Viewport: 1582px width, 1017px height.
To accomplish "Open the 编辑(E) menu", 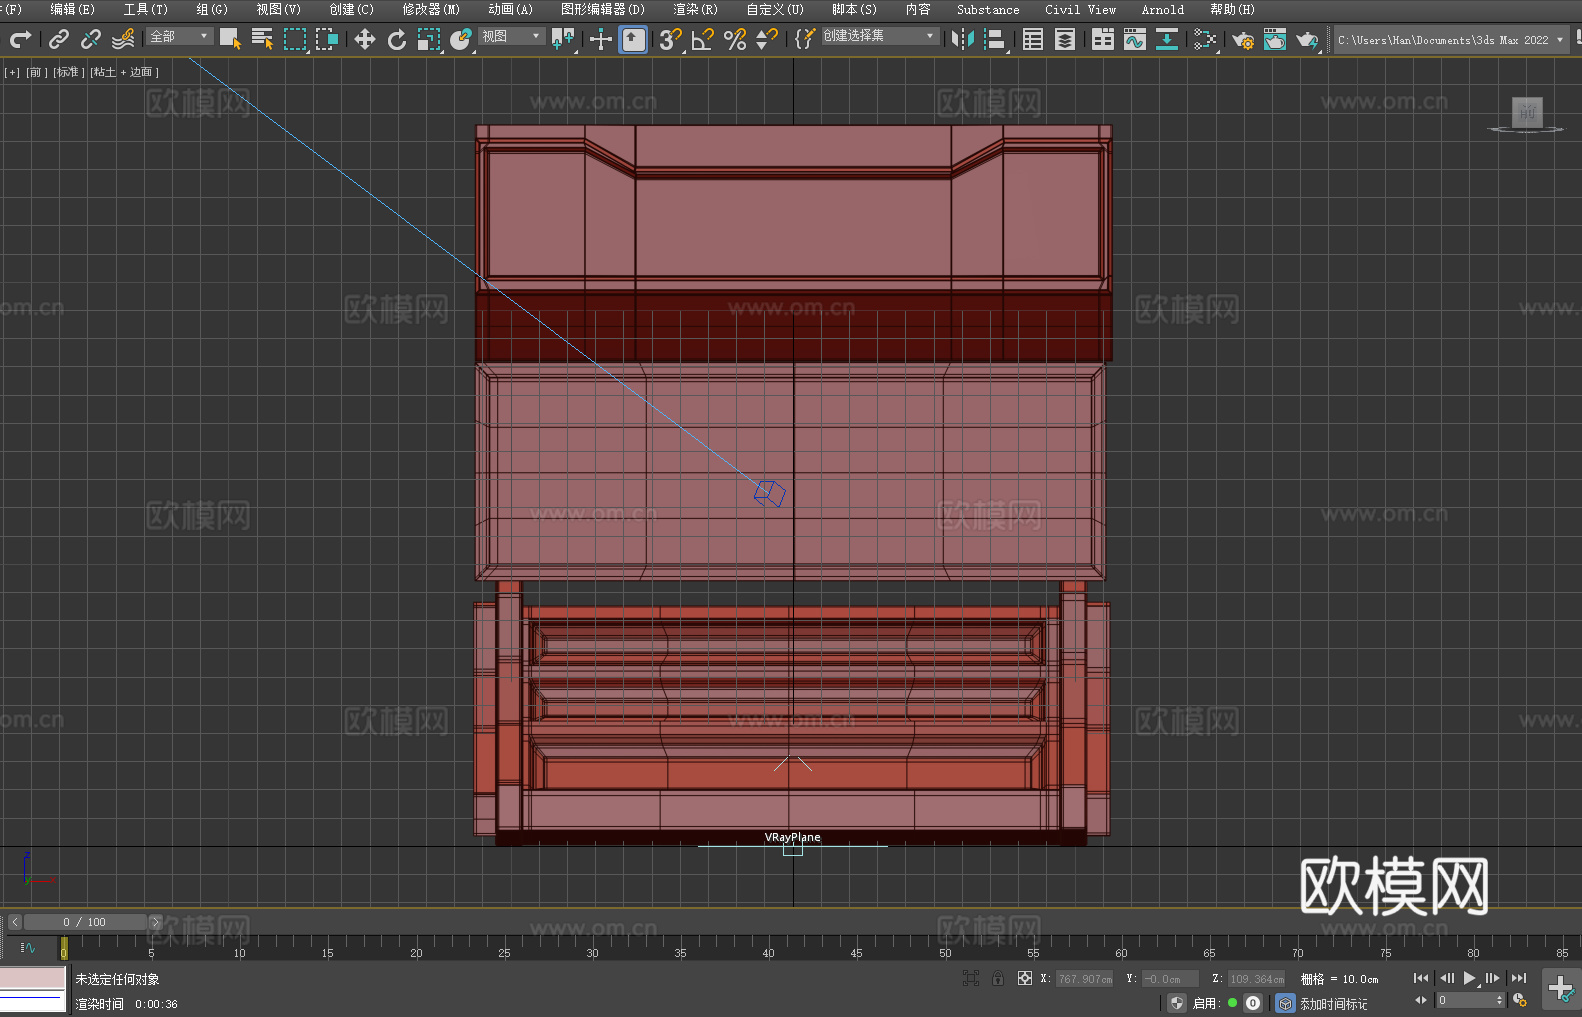I will 73,9.
